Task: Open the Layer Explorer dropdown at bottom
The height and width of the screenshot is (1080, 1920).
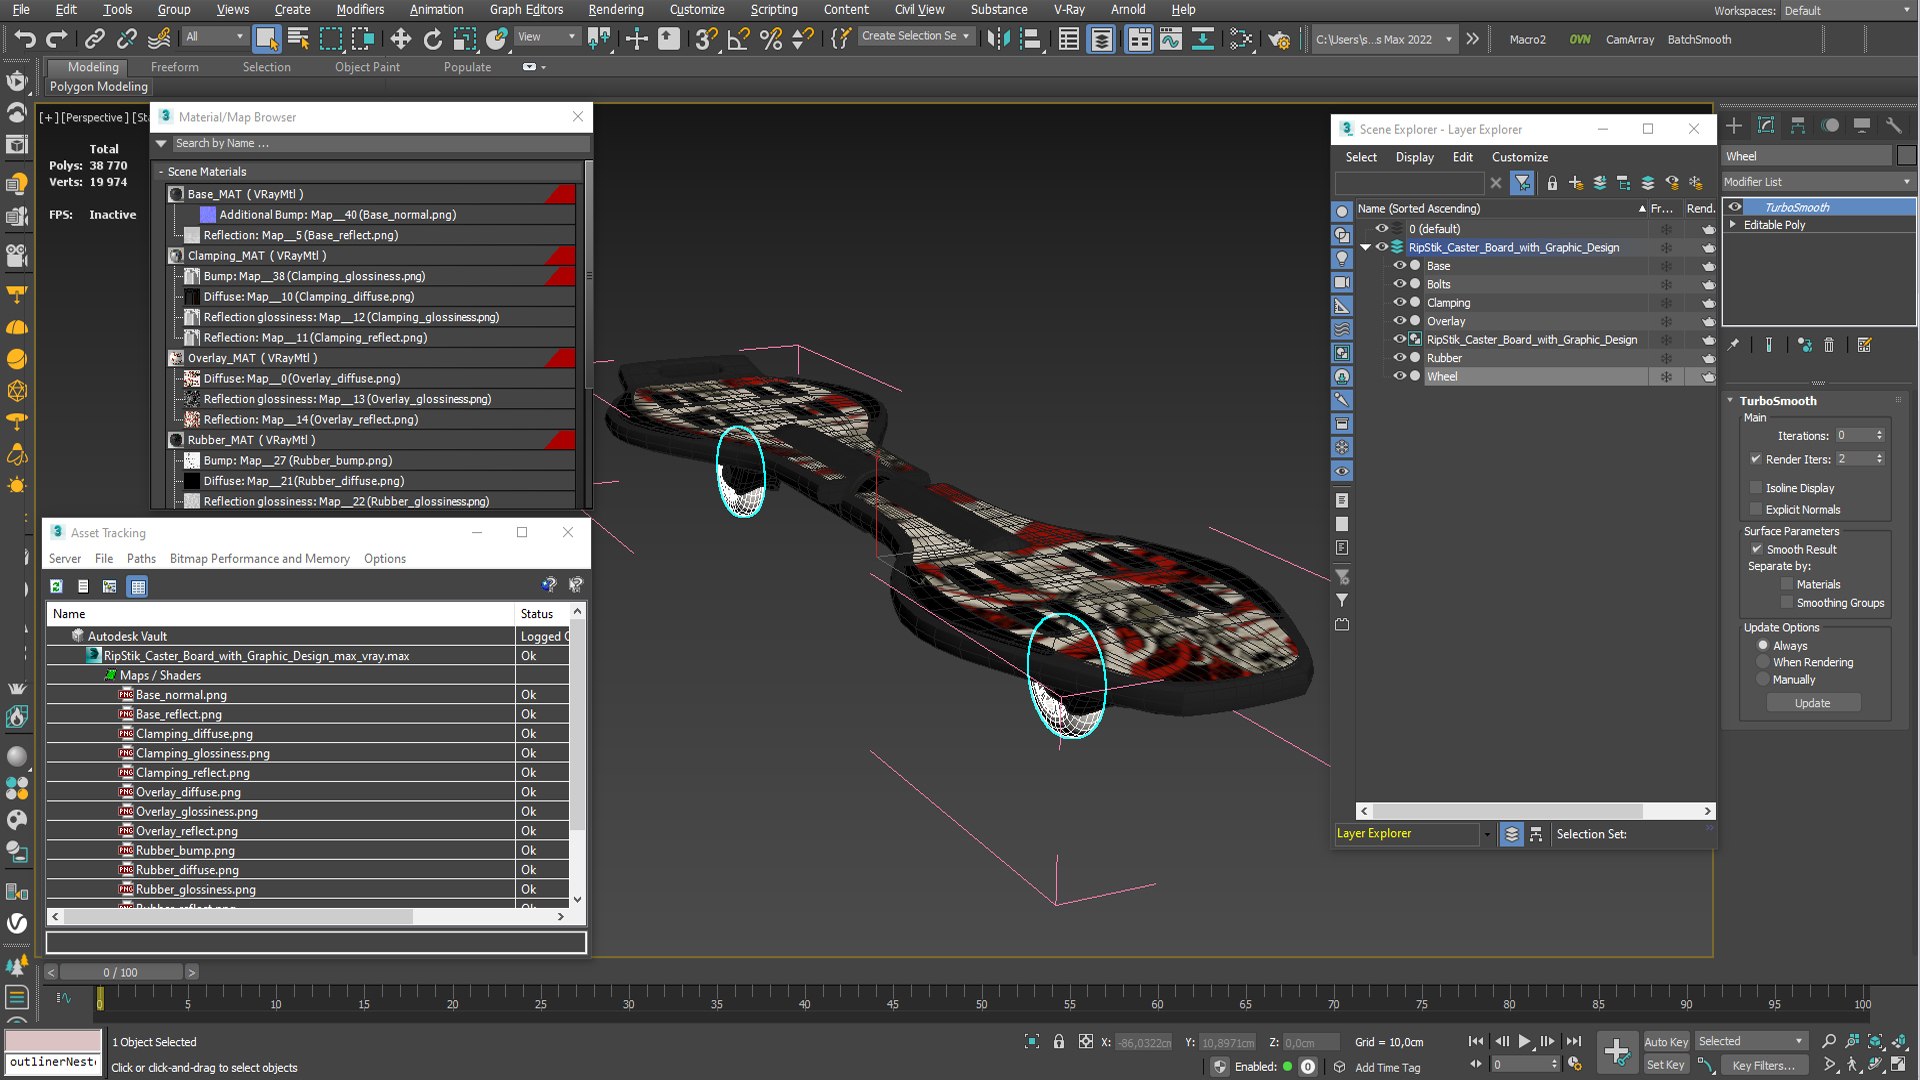Action: 1487,834
